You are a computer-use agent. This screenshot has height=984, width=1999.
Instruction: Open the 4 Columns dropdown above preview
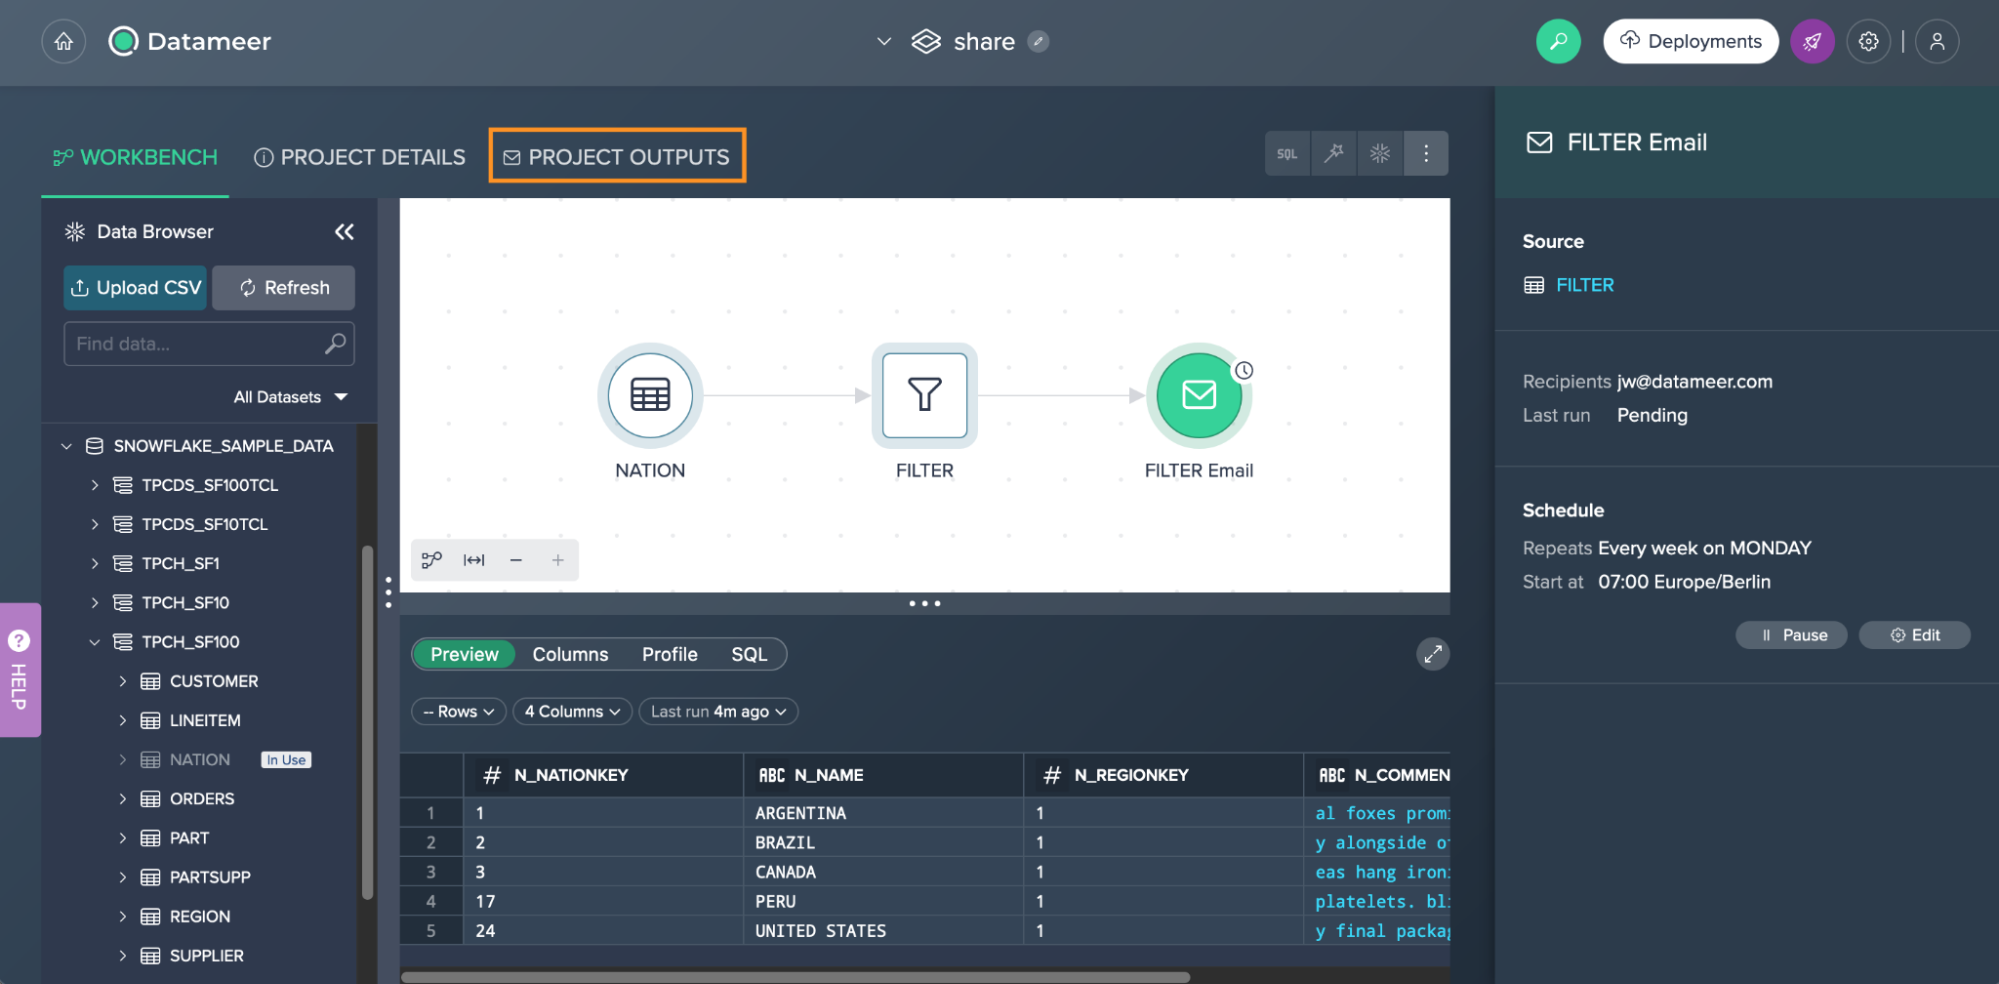[x=572, y=711]
